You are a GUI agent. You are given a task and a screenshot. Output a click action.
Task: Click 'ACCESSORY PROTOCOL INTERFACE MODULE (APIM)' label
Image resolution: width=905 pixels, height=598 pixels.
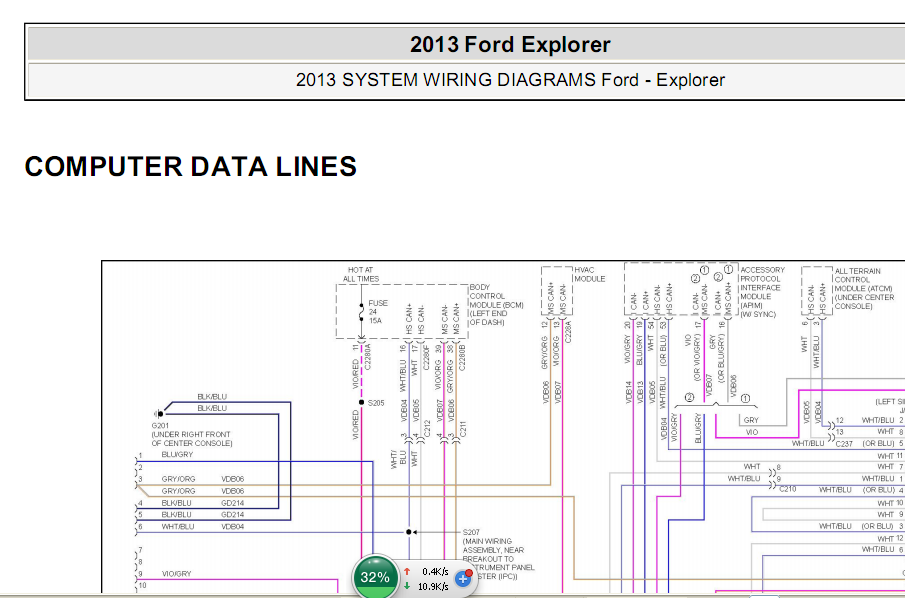(x=762, y=292)
